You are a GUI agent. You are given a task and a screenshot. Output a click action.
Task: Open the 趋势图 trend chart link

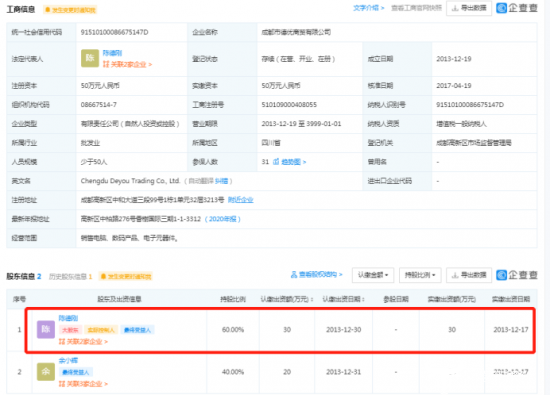pyautogui.click(x=290, y=162)
